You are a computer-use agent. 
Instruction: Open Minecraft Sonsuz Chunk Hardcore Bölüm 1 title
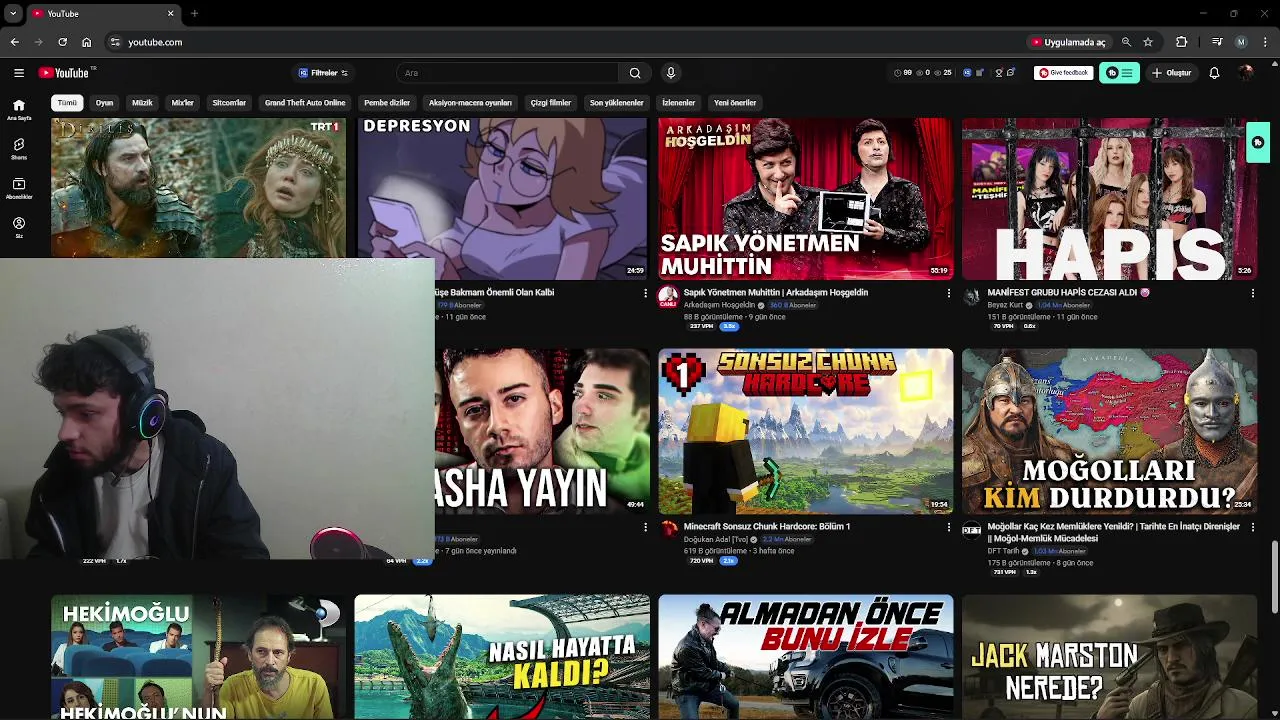pos(767,527)
